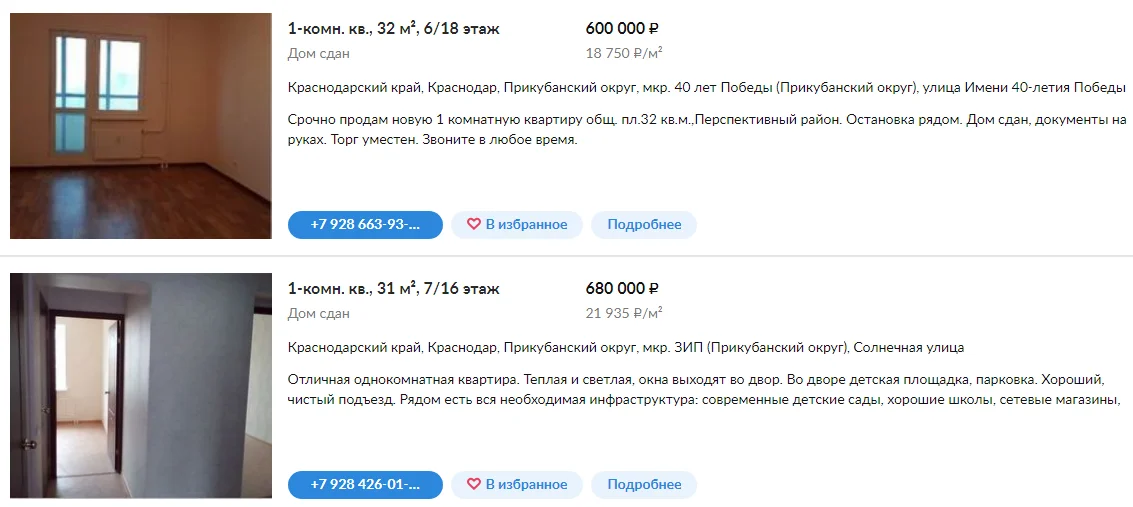
Task: Select the address on Солнечная улица
Action: (x=625, y=347)
